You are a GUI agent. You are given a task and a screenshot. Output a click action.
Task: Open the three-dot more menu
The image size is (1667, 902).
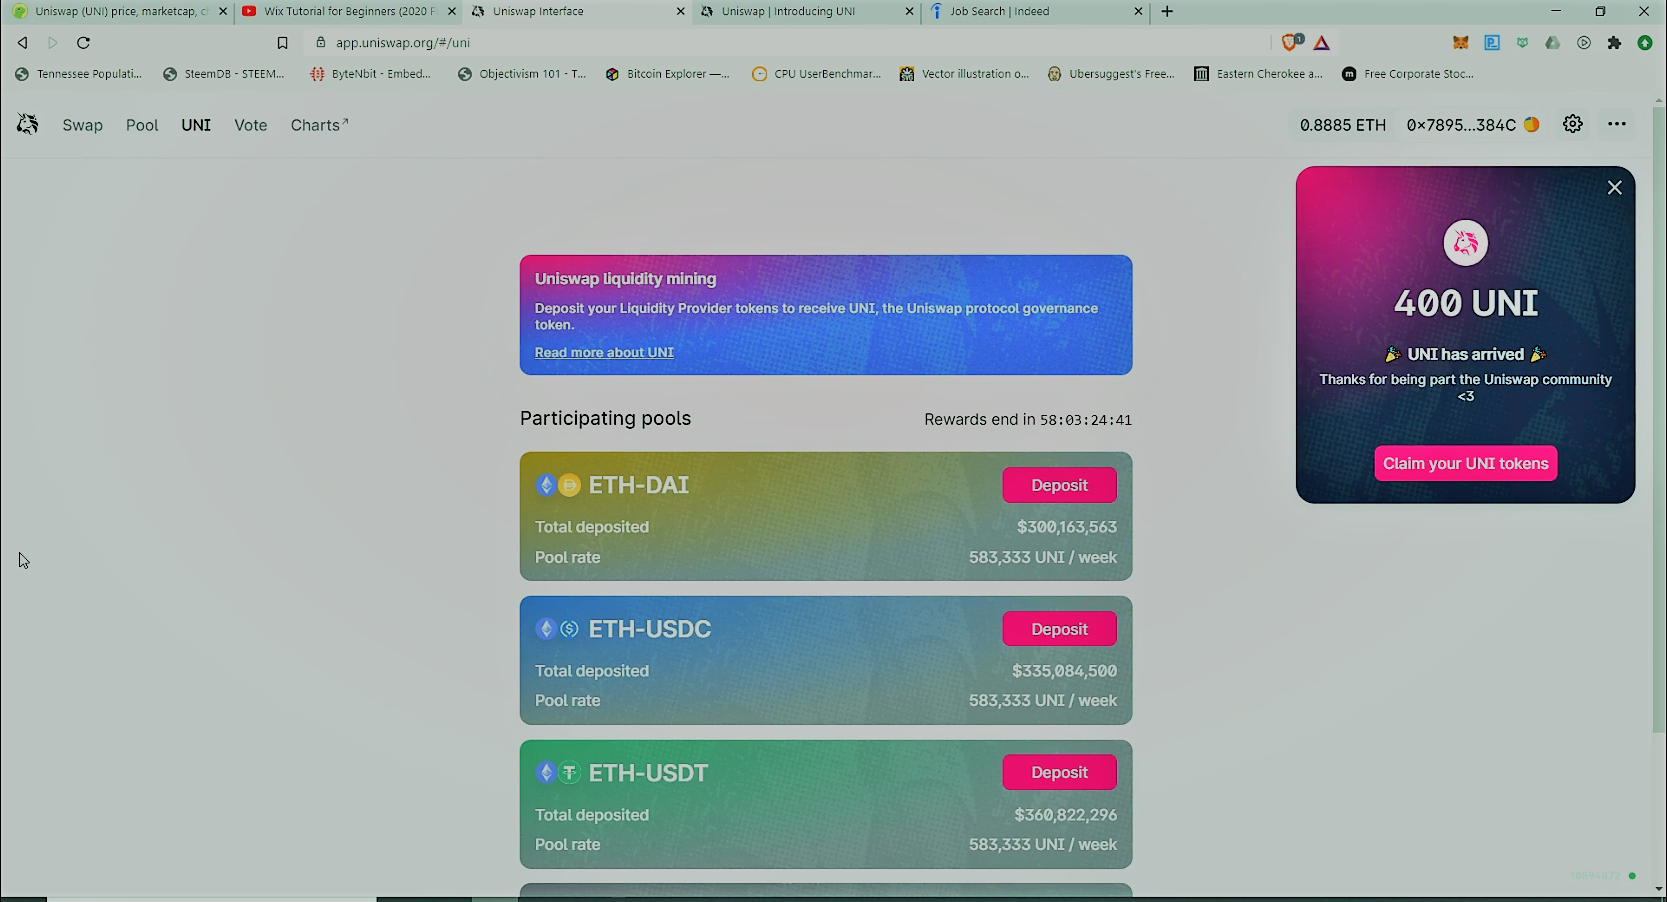(x=1617, y=124)
